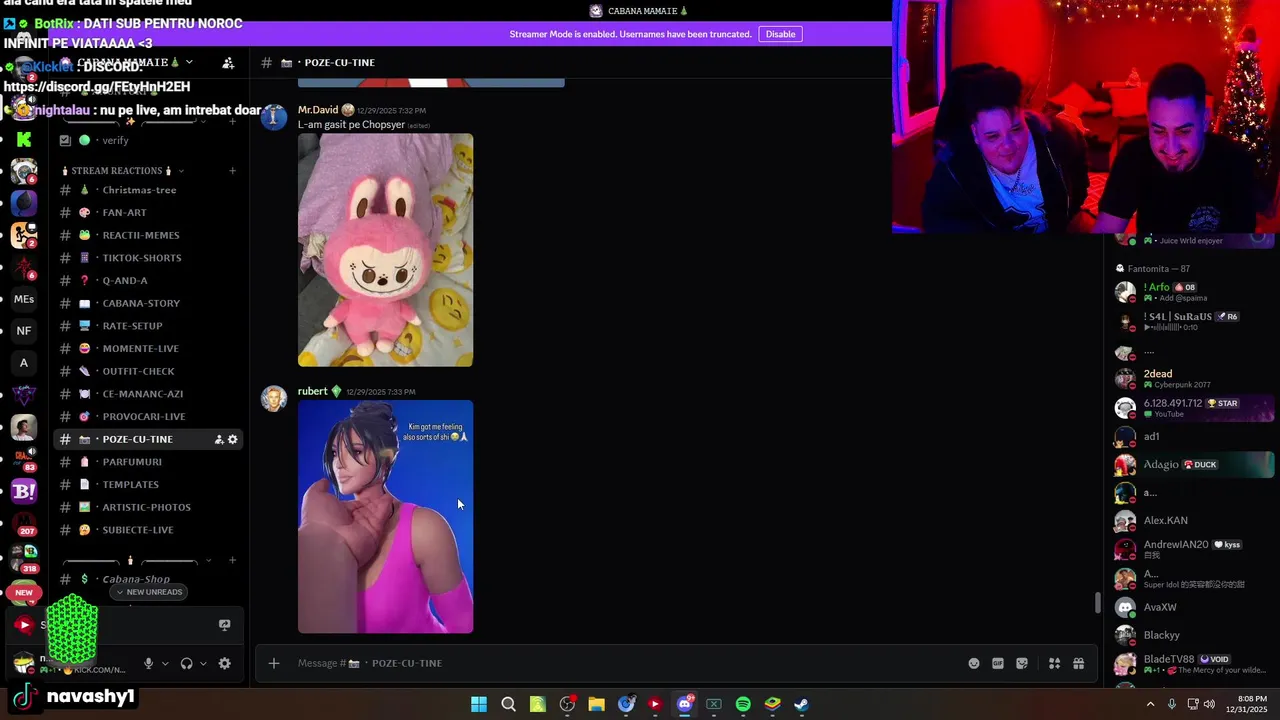This screenshot has height=720, width=1280.
Task: Open the cabana server name dropdown
Action: coord(188,63)
